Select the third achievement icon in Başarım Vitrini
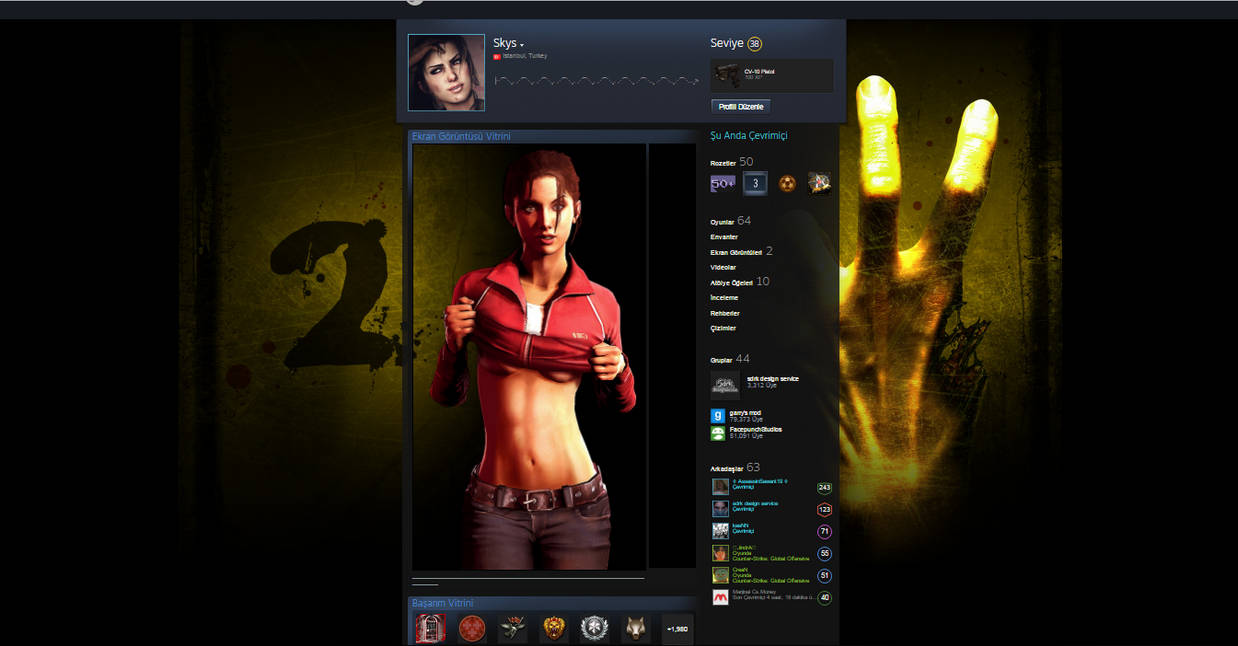The width and height of the screenshot is (1238, 646). (x=513, y=629)
